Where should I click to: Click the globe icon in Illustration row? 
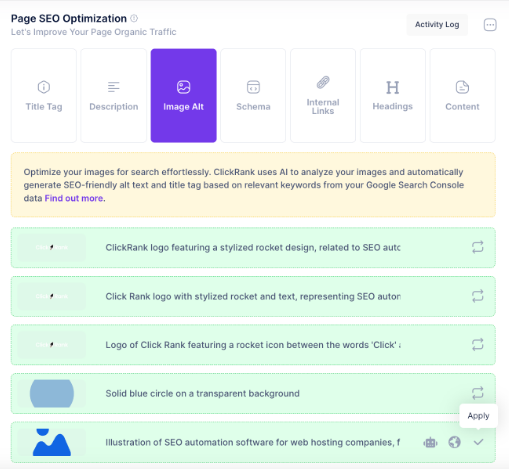454,442
